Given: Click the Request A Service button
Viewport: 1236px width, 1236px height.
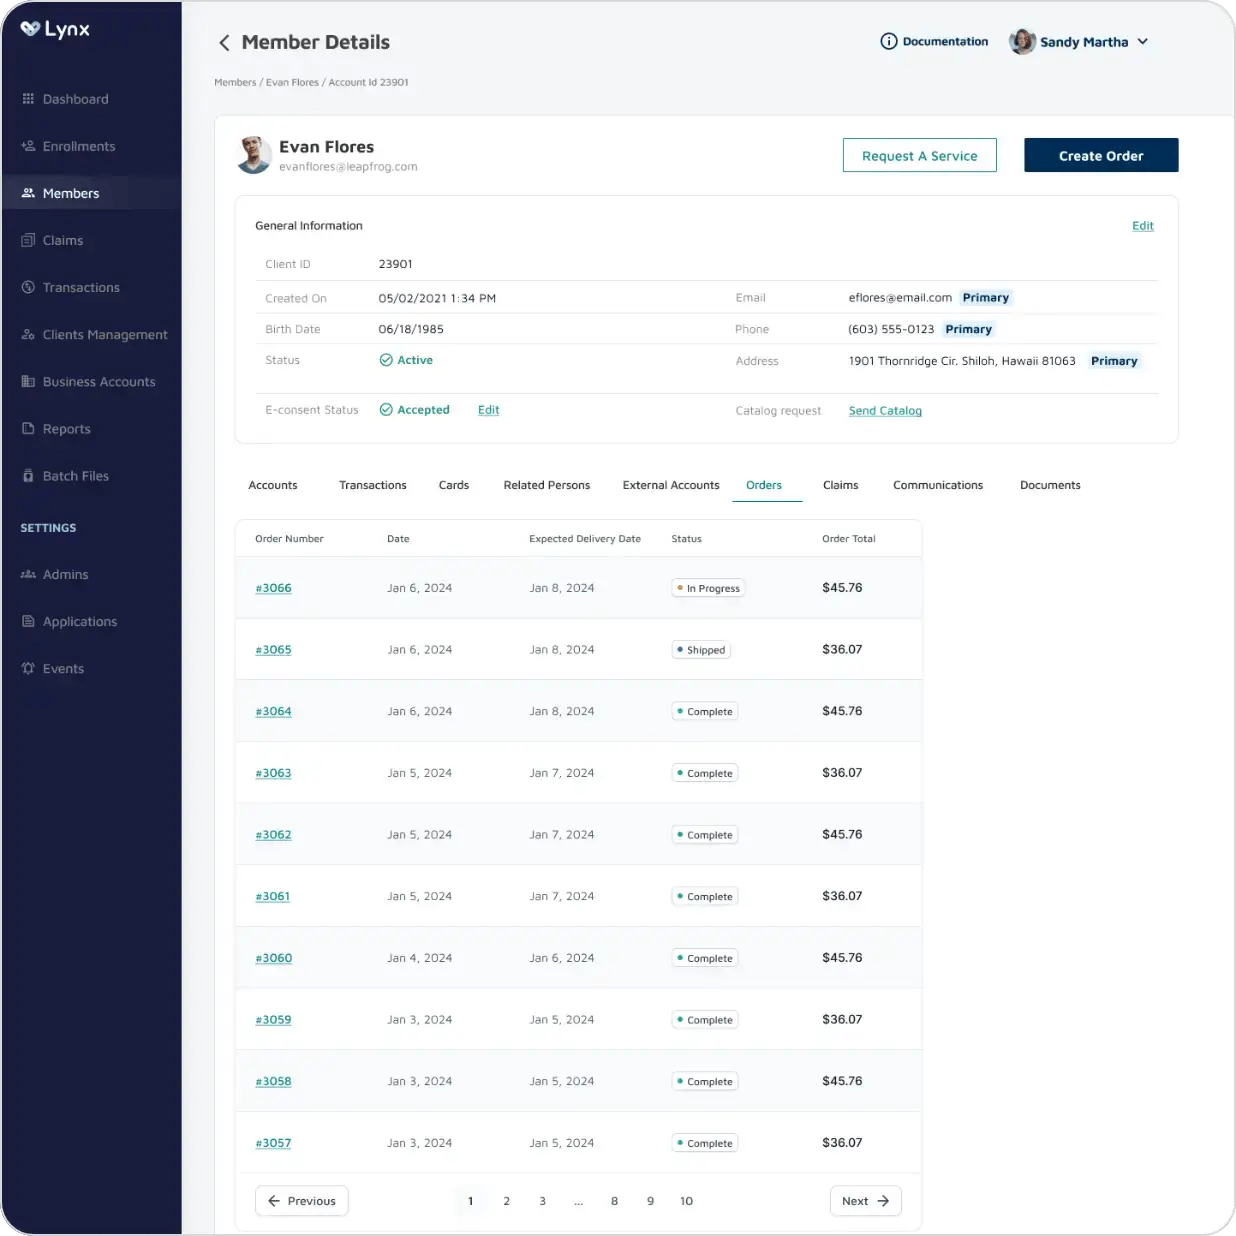Looking at the screenshot, I should click(x=919, y=156).
